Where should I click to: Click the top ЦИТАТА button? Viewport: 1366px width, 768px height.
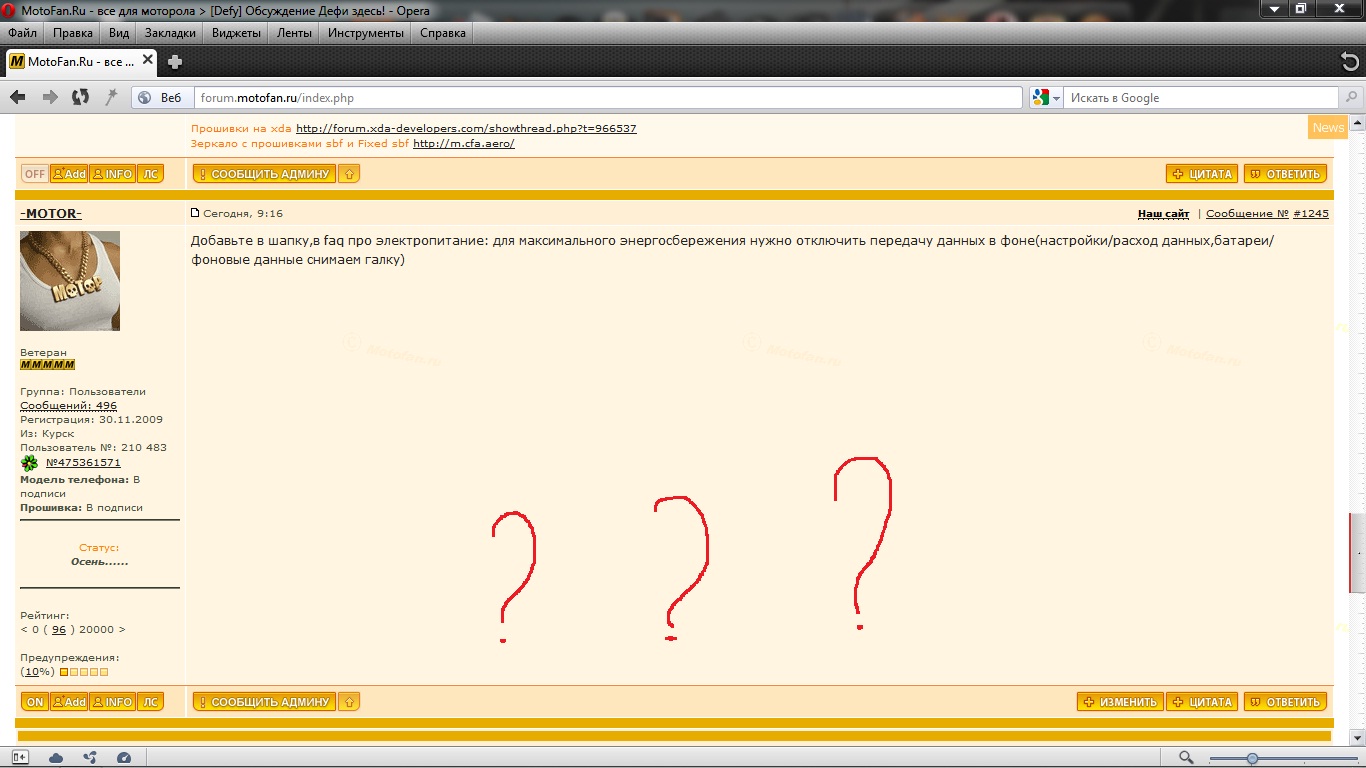[1202, 173]
